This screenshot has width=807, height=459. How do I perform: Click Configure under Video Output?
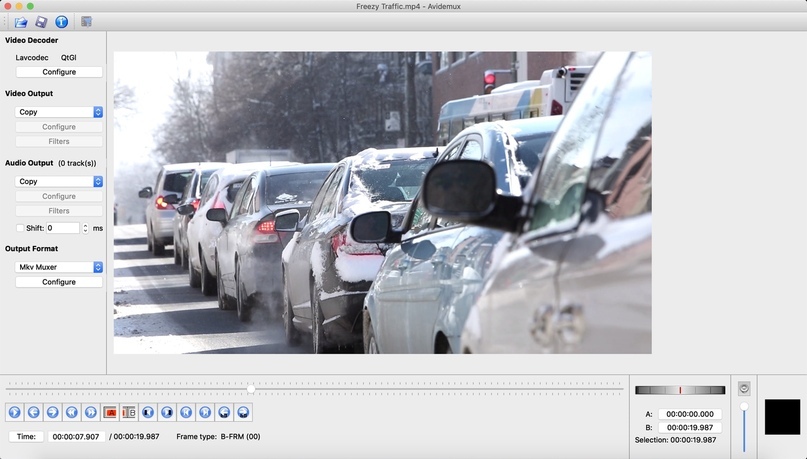click(x=59, y=127)
